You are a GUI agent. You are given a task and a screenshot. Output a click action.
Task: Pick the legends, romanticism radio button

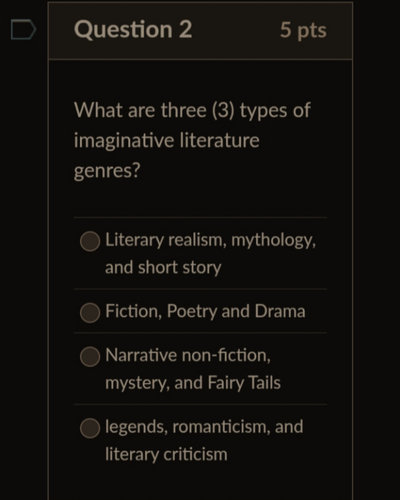90,428
